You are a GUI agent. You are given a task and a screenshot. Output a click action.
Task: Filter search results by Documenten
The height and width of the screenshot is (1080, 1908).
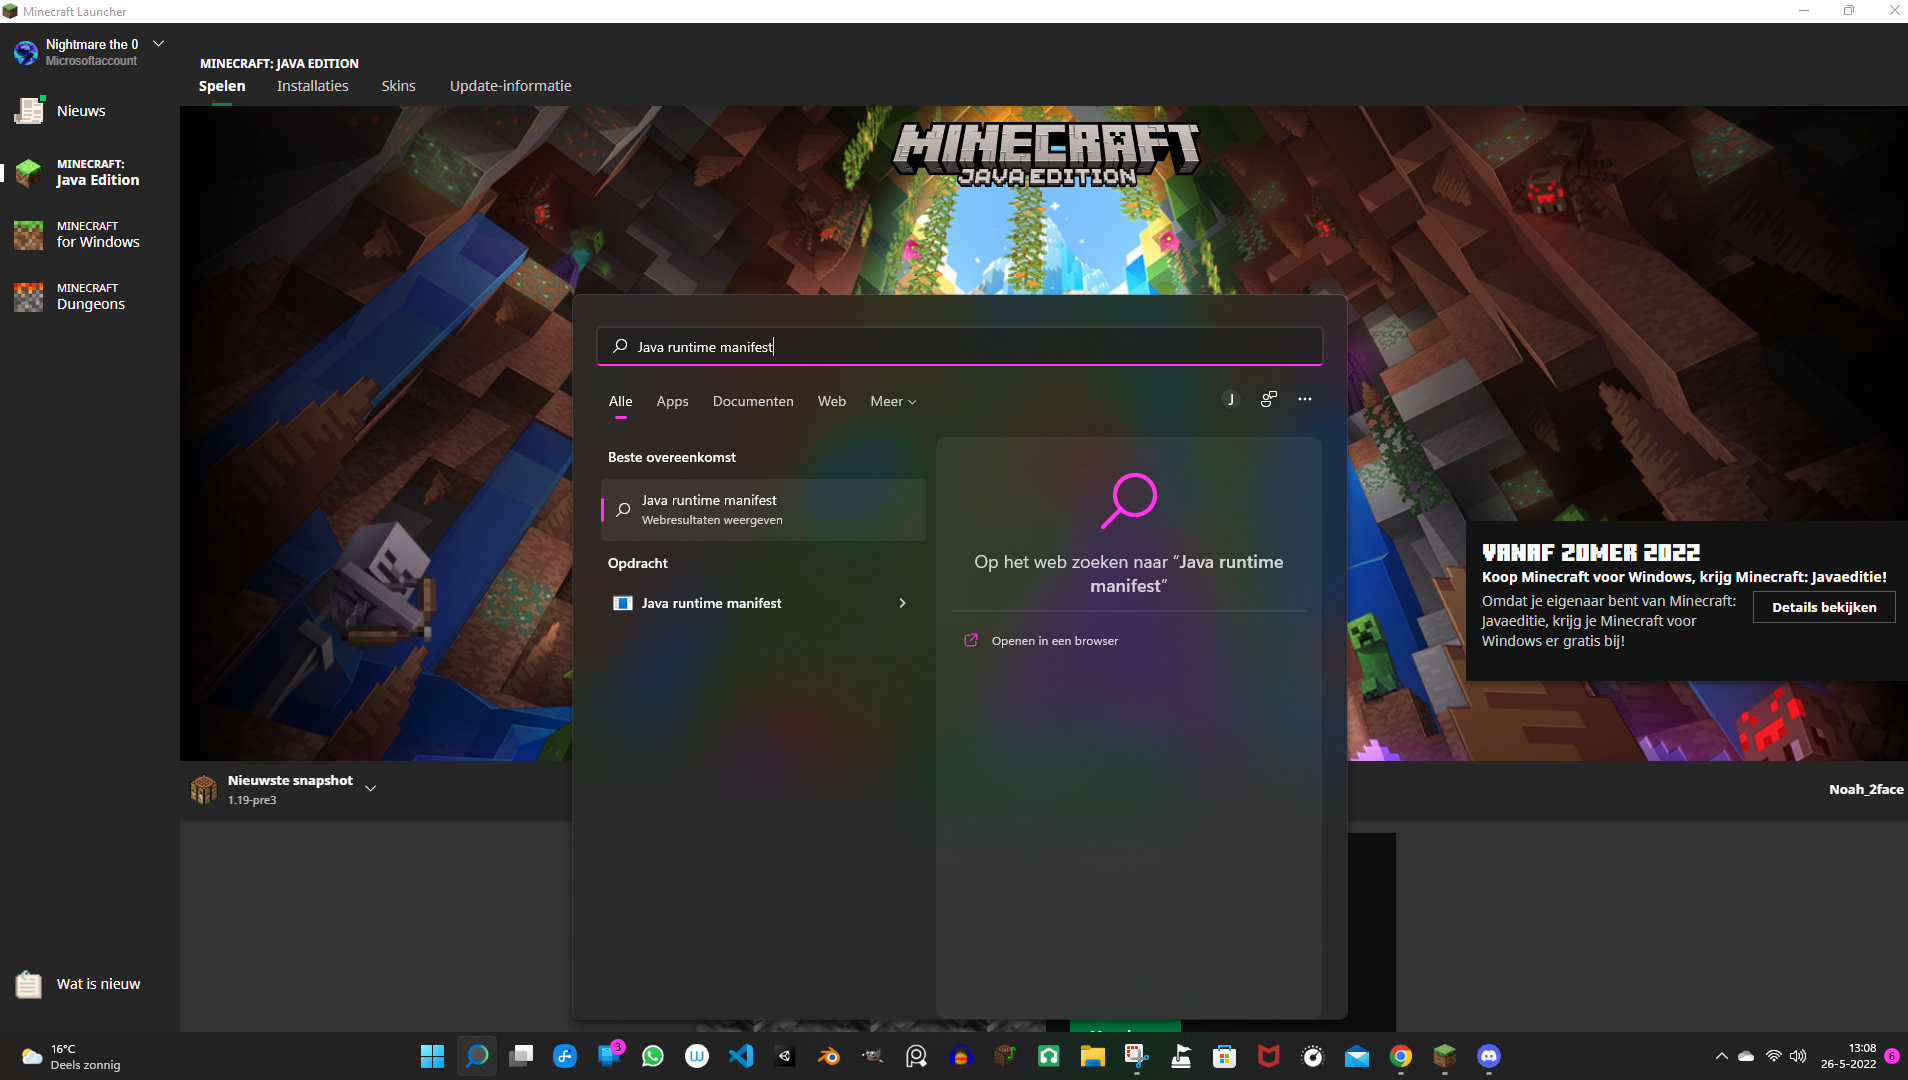(x=753, y=401)
